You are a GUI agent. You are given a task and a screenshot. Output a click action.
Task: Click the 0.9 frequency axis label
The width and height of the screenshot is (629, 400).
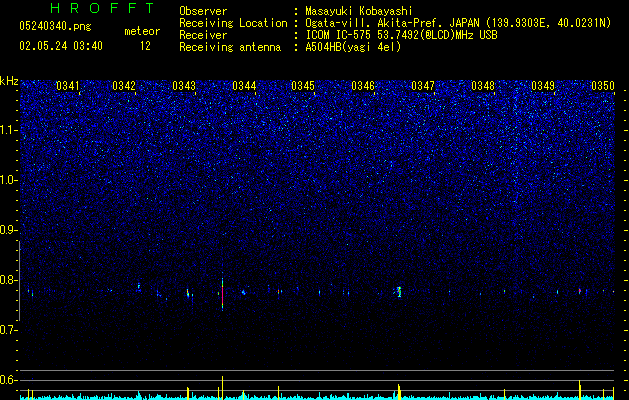(x=8, y=230)
